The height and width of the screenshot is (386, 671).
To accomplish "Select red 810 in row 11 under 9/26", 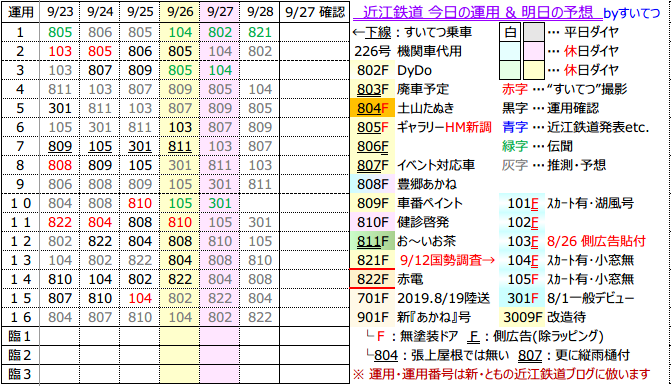I will click(x=180, y=222).
